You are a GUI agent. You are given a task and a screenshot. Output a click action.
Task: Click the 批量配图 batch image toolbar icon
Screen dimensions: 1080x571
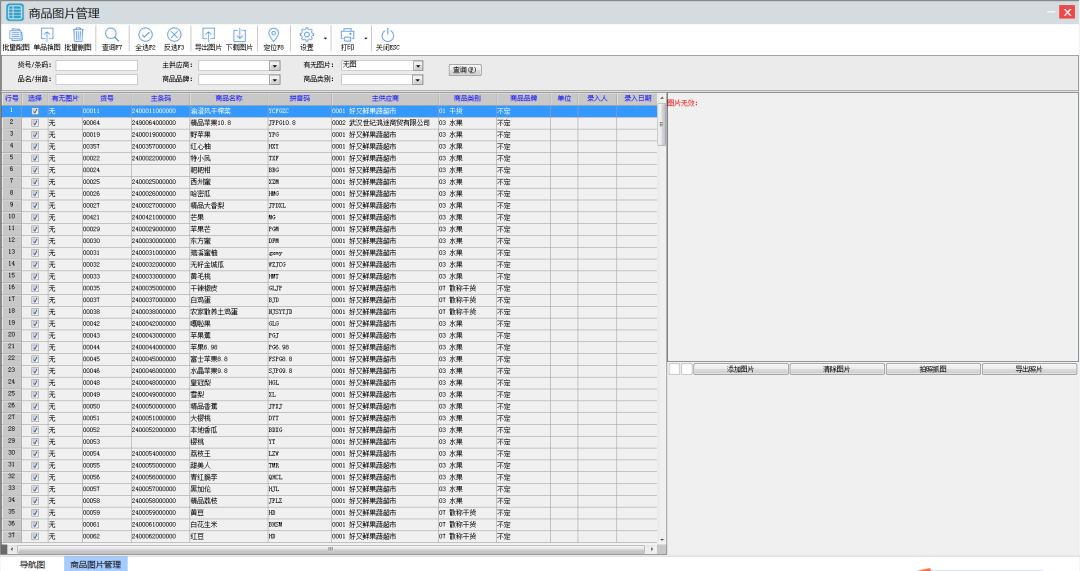(15, 35)
